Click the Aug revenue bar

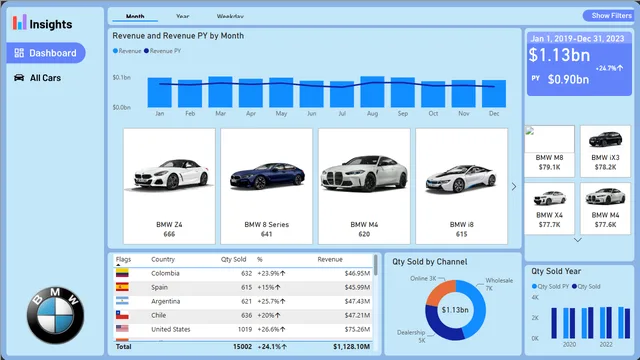click(372, 92)
